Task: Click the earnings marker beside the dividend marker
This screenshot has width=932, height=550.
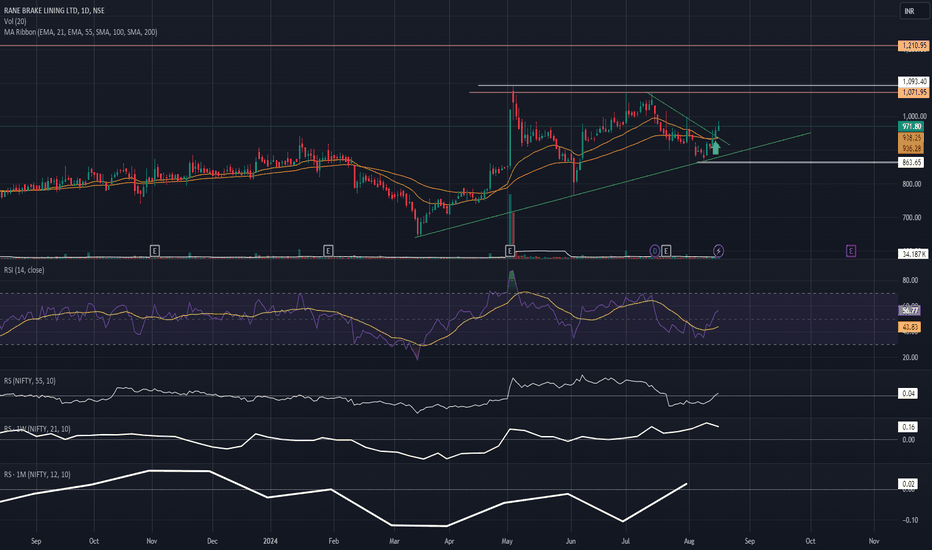Action: tap(666, 251)
